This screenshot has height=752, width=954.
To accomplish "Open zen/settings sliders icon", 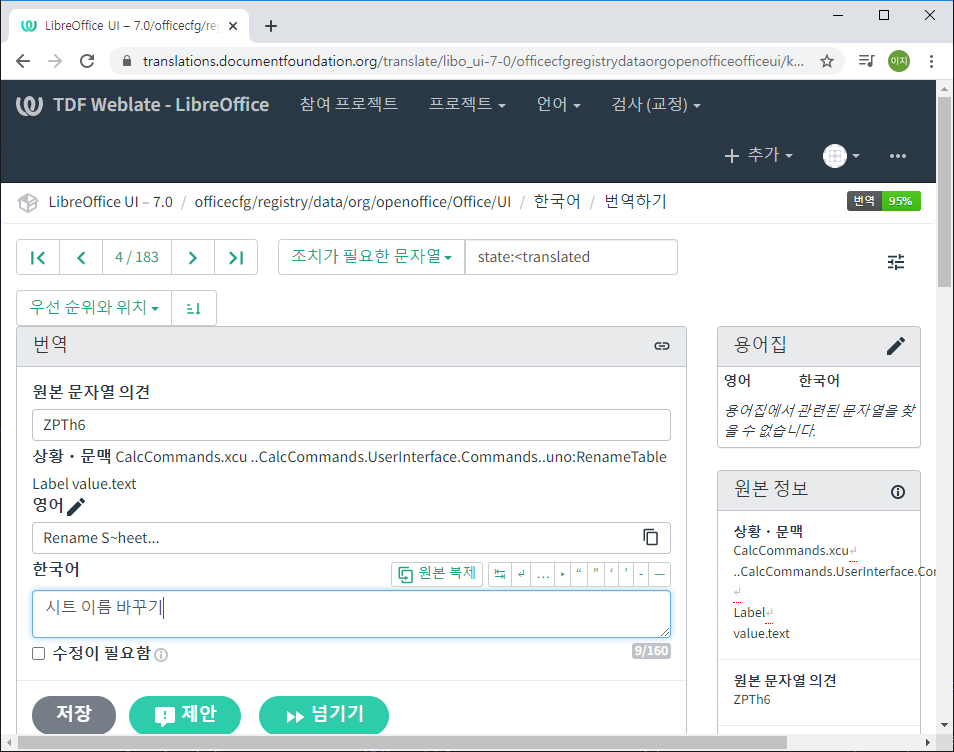I will click(x=896, y=262).
